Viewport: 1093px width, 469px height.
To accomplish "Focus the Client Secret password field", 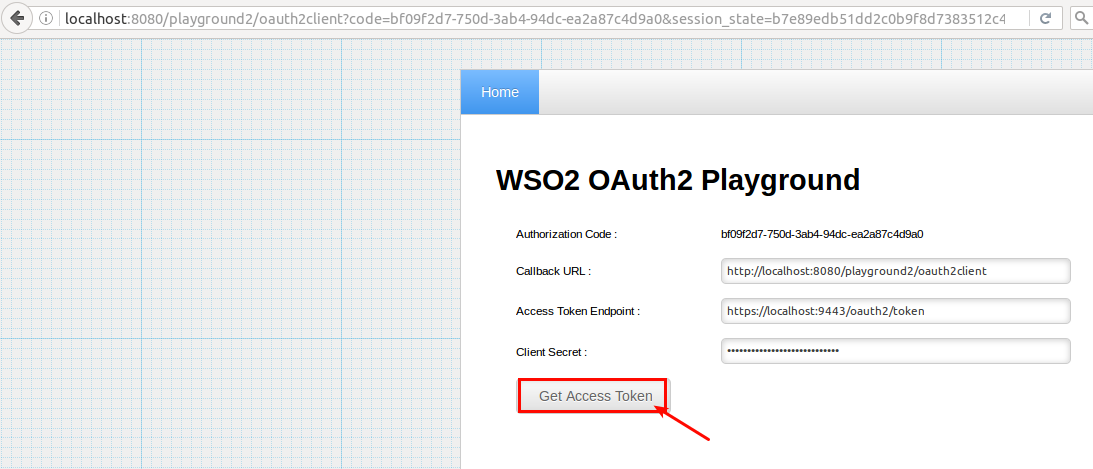I will pos(895,351).
